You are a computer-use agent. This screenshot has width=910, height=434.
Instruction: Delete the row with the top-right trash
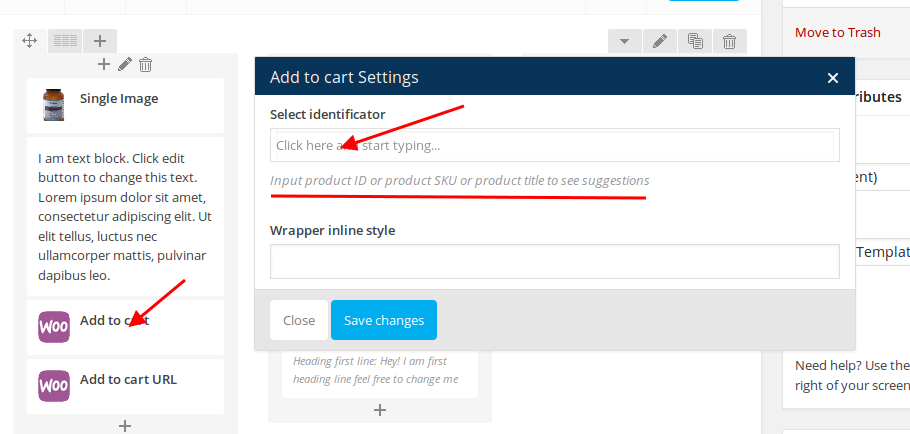(x=730, y=41)
